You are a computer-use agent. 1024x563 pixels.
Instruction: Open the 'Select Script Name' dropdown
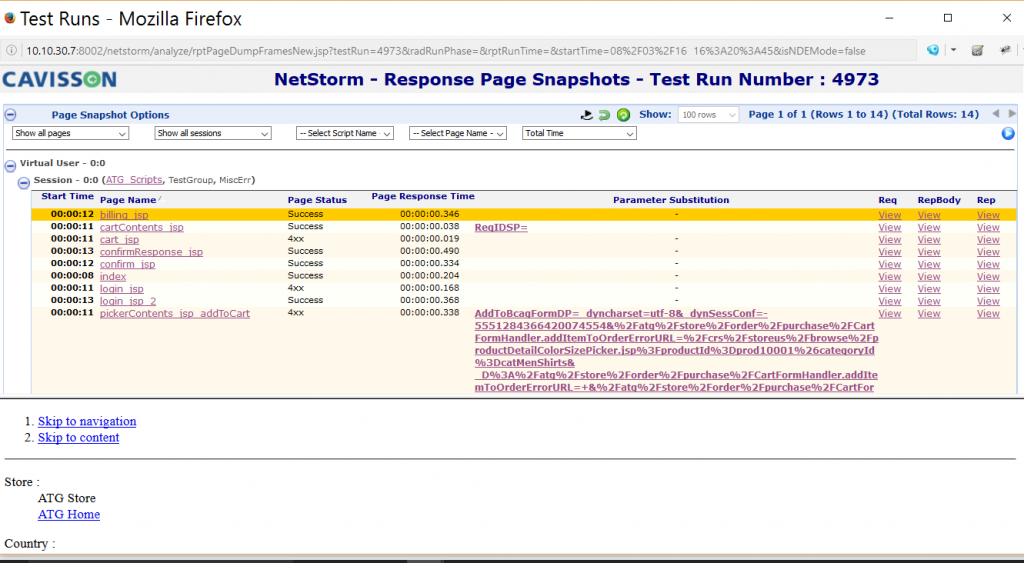coord(345,133)
